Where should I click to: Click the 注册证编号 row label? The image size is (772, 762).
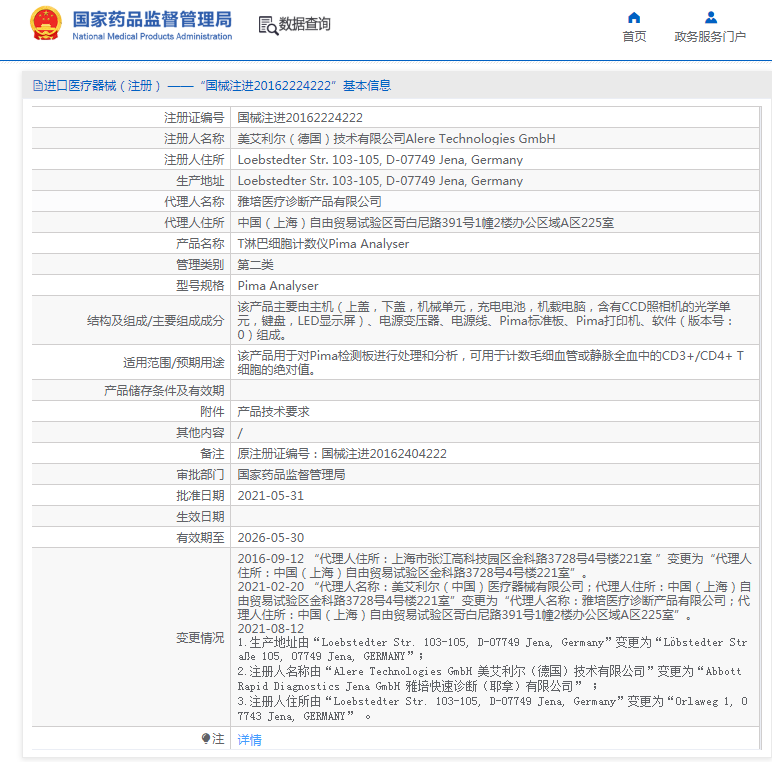click(x=194, y=118)
